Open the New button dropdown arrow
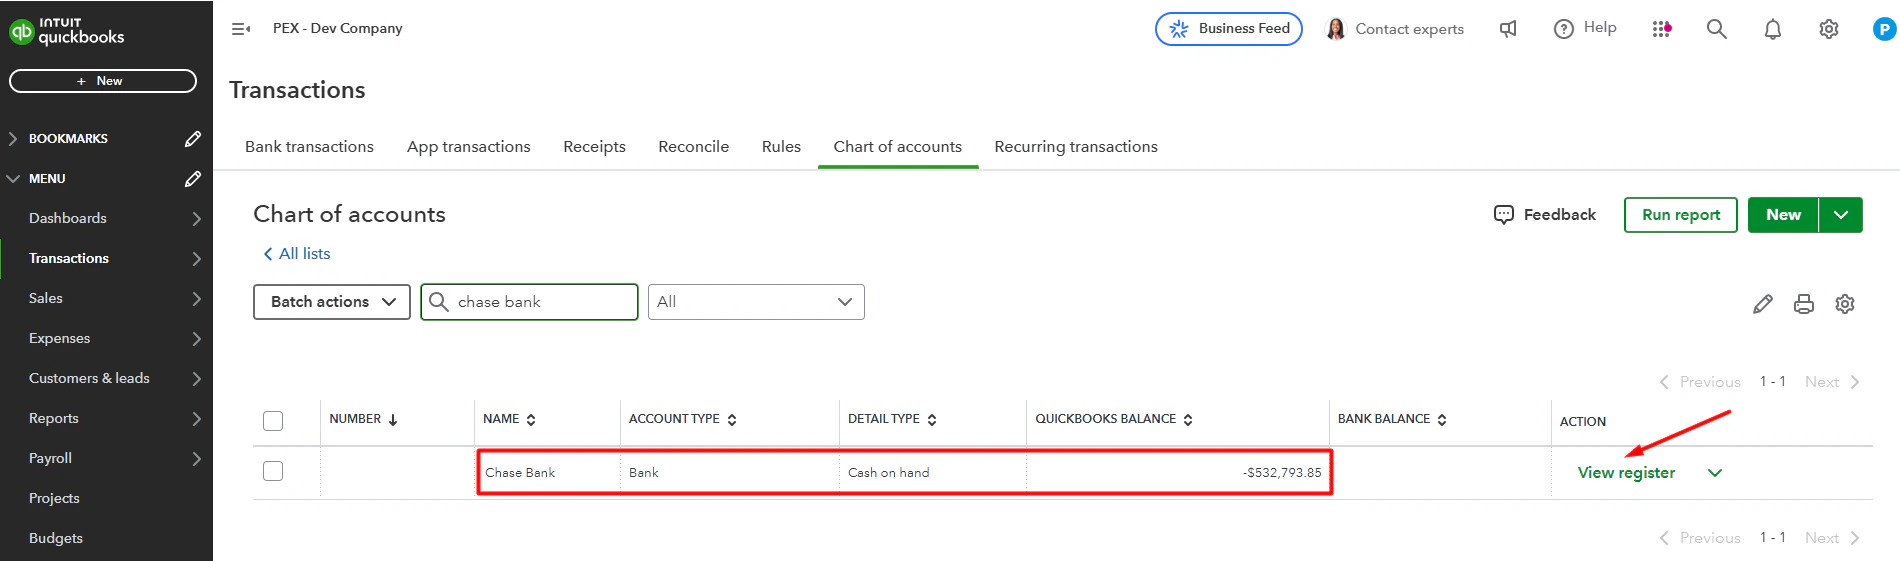The width and height of the screenshot is (1900, 561). coord(1841,215)
